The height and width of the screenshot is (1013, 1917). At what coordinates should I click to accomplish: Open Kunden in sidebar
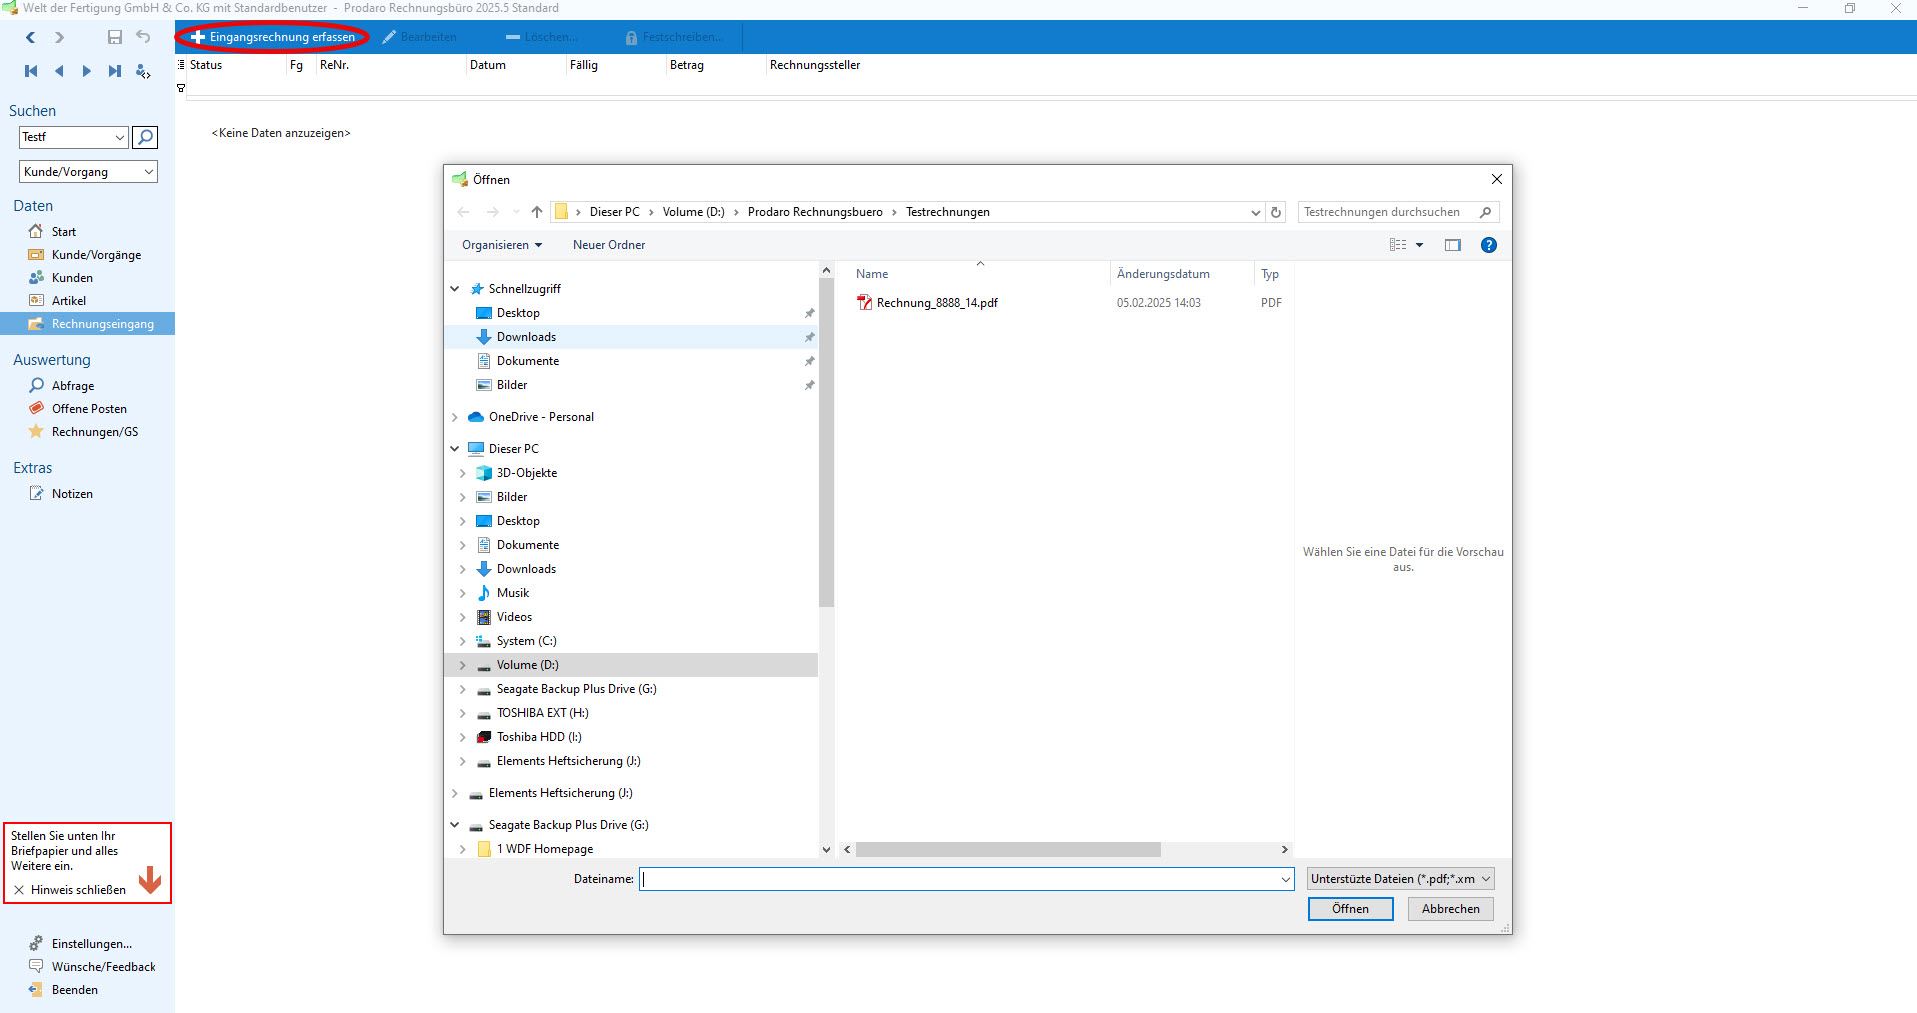72,278
